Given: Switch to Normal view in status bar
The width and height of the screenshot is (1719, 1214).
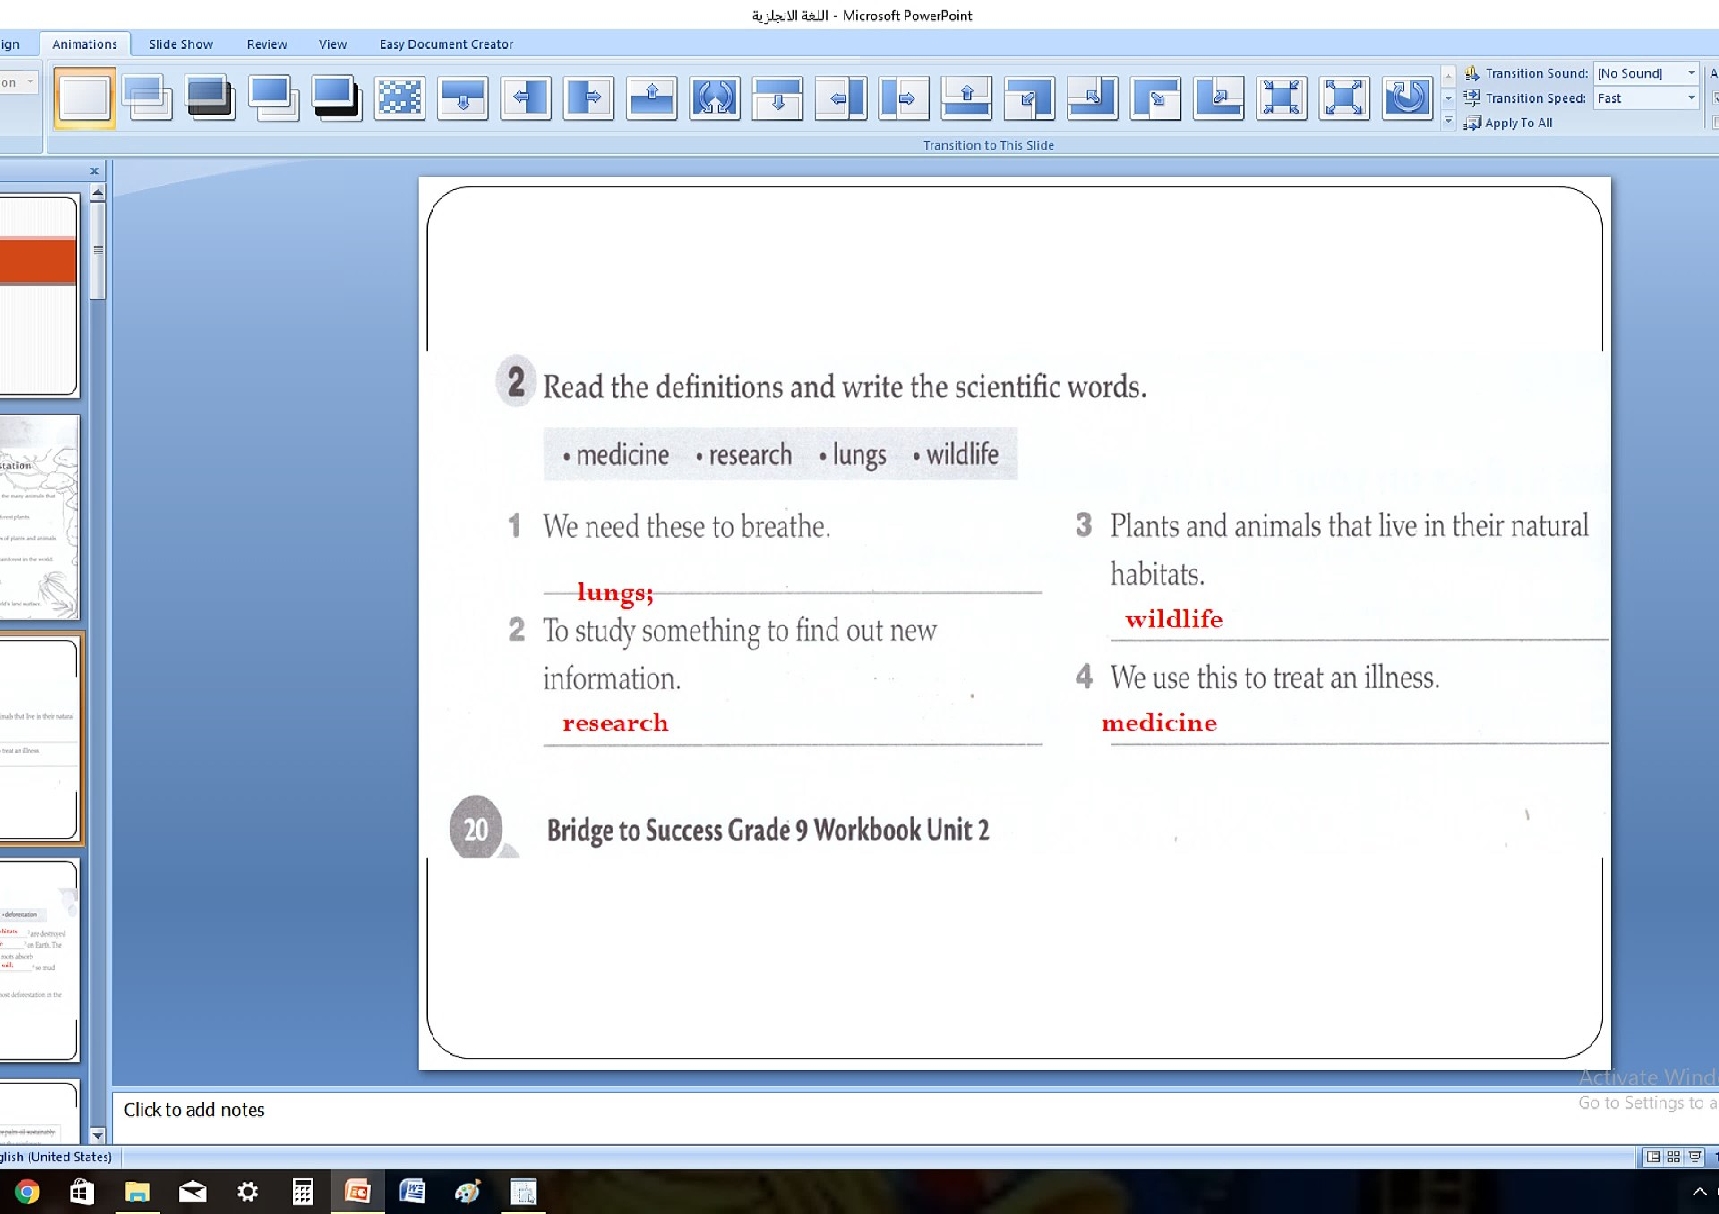Looking at the screenshot, I should point(1653,1156).
